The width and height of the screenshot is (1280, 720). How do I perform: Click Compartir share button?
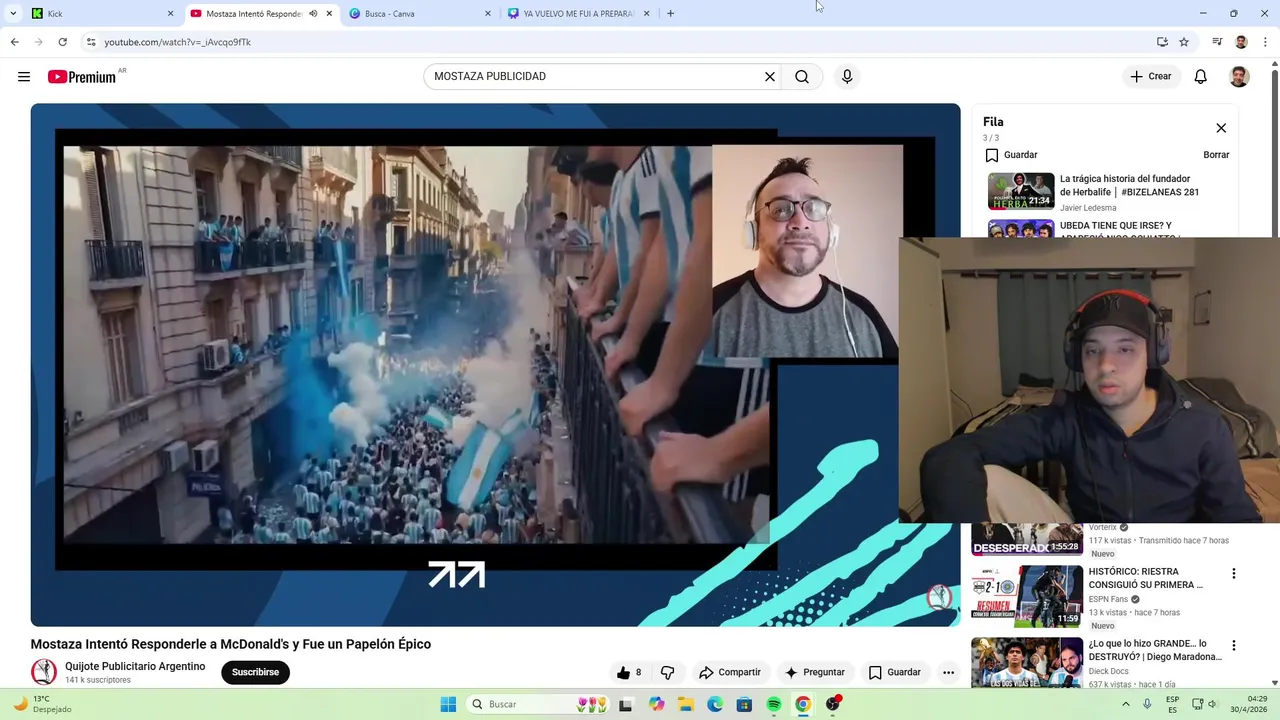tap(730, 672)
